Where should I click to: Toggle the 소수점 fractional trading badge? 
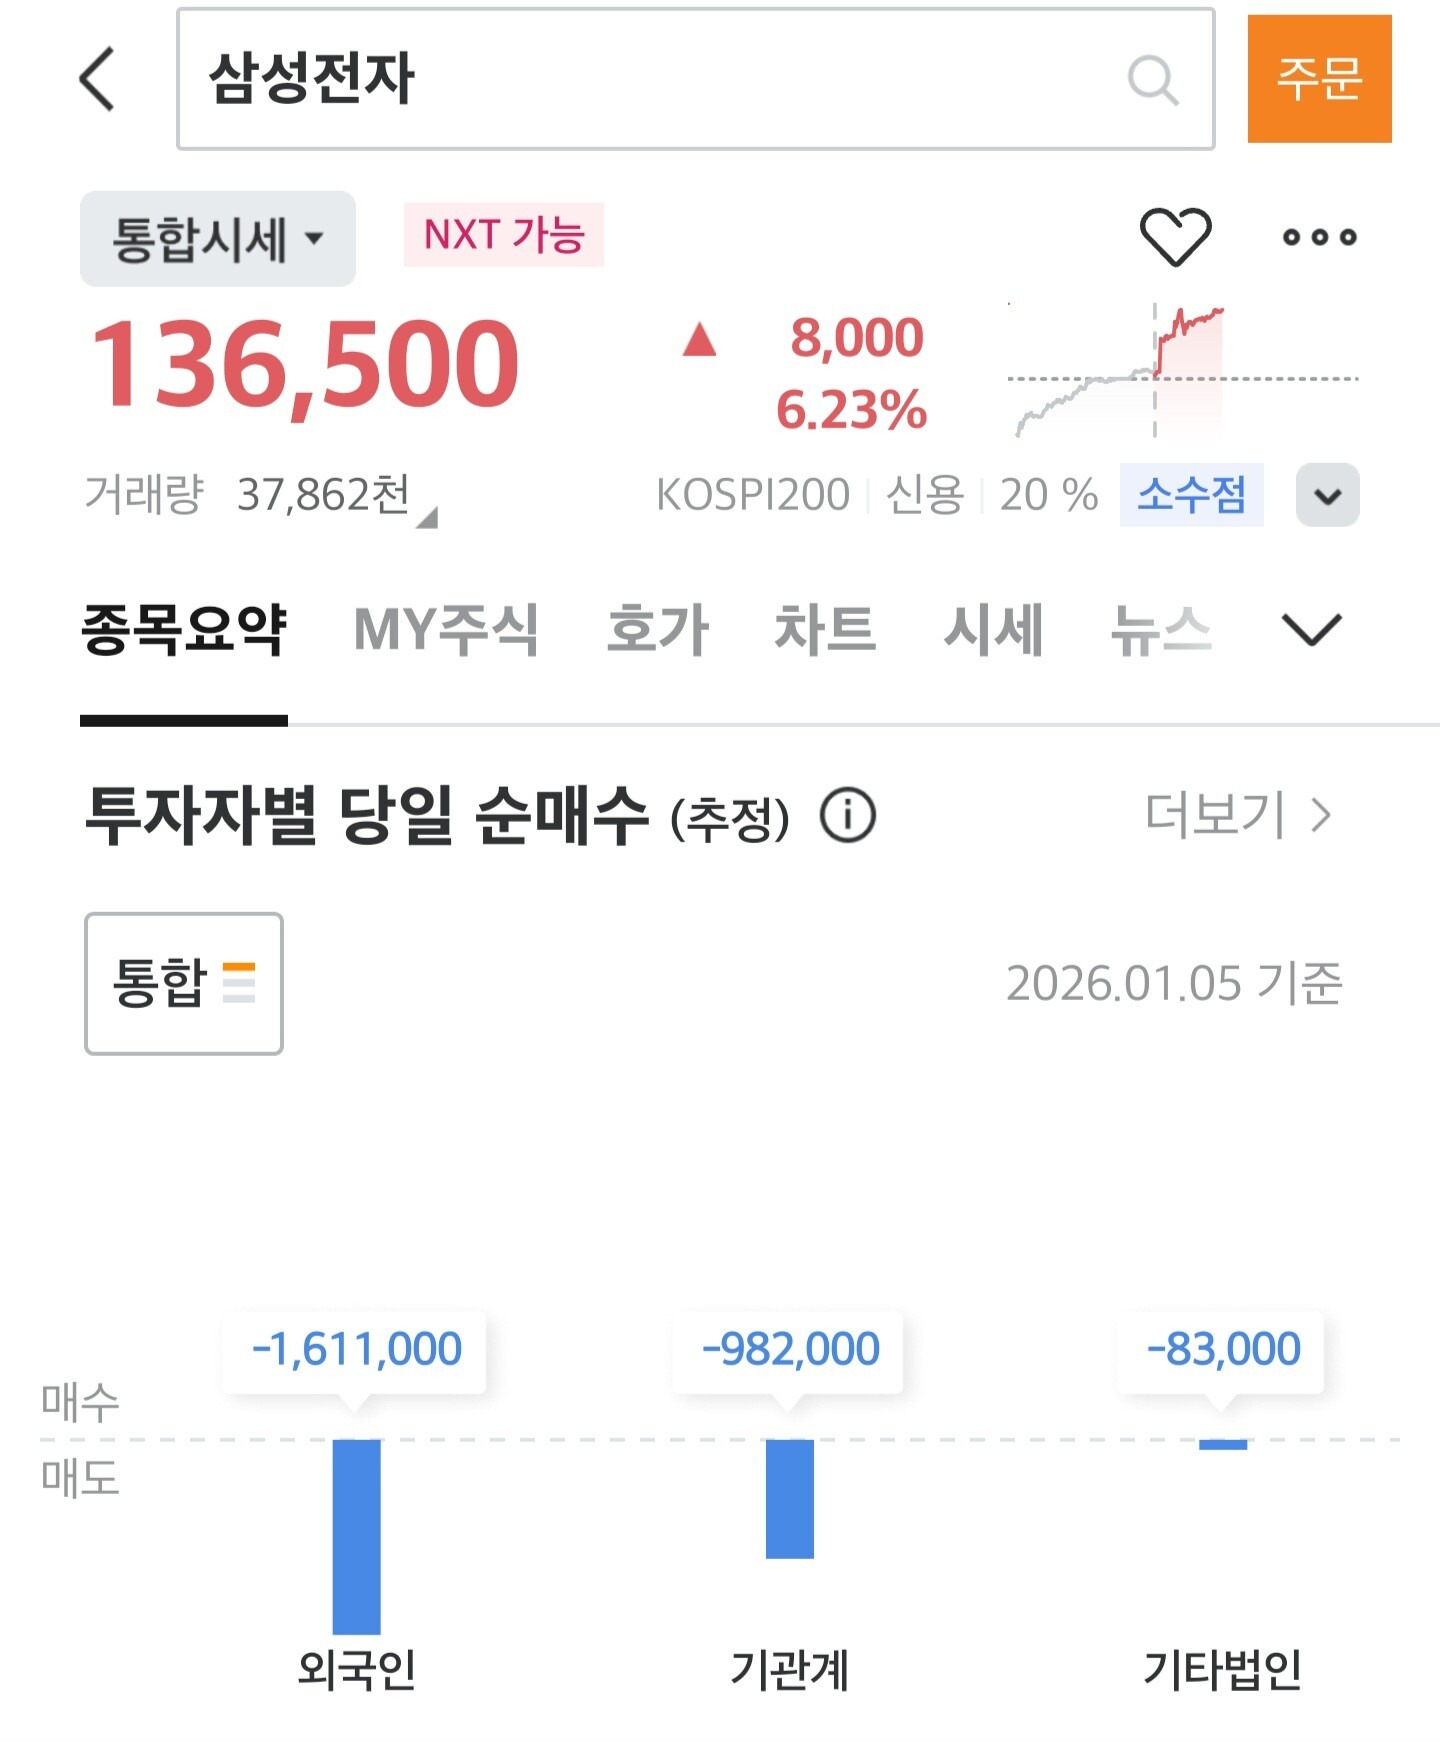tap(1191, 494)
